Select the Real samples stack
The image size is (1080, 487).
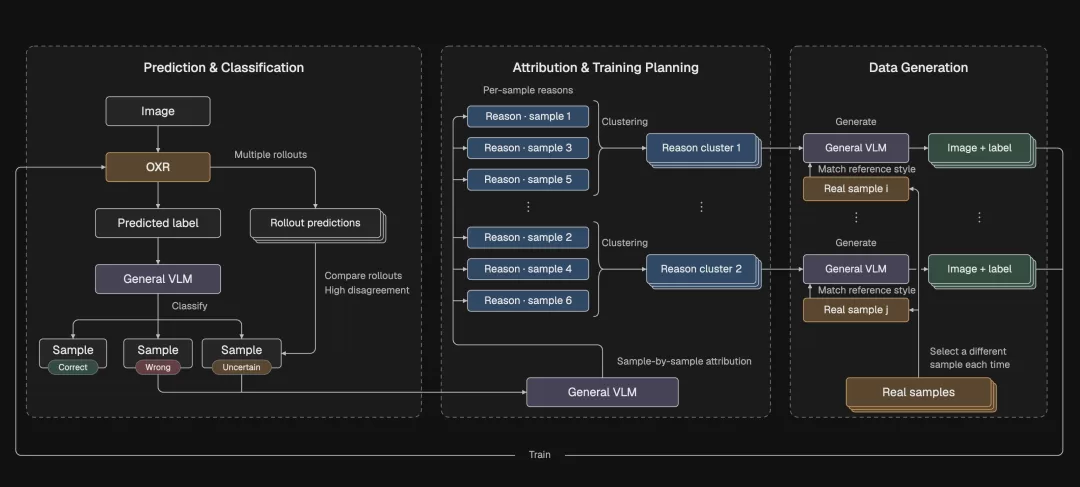point(921,395)
